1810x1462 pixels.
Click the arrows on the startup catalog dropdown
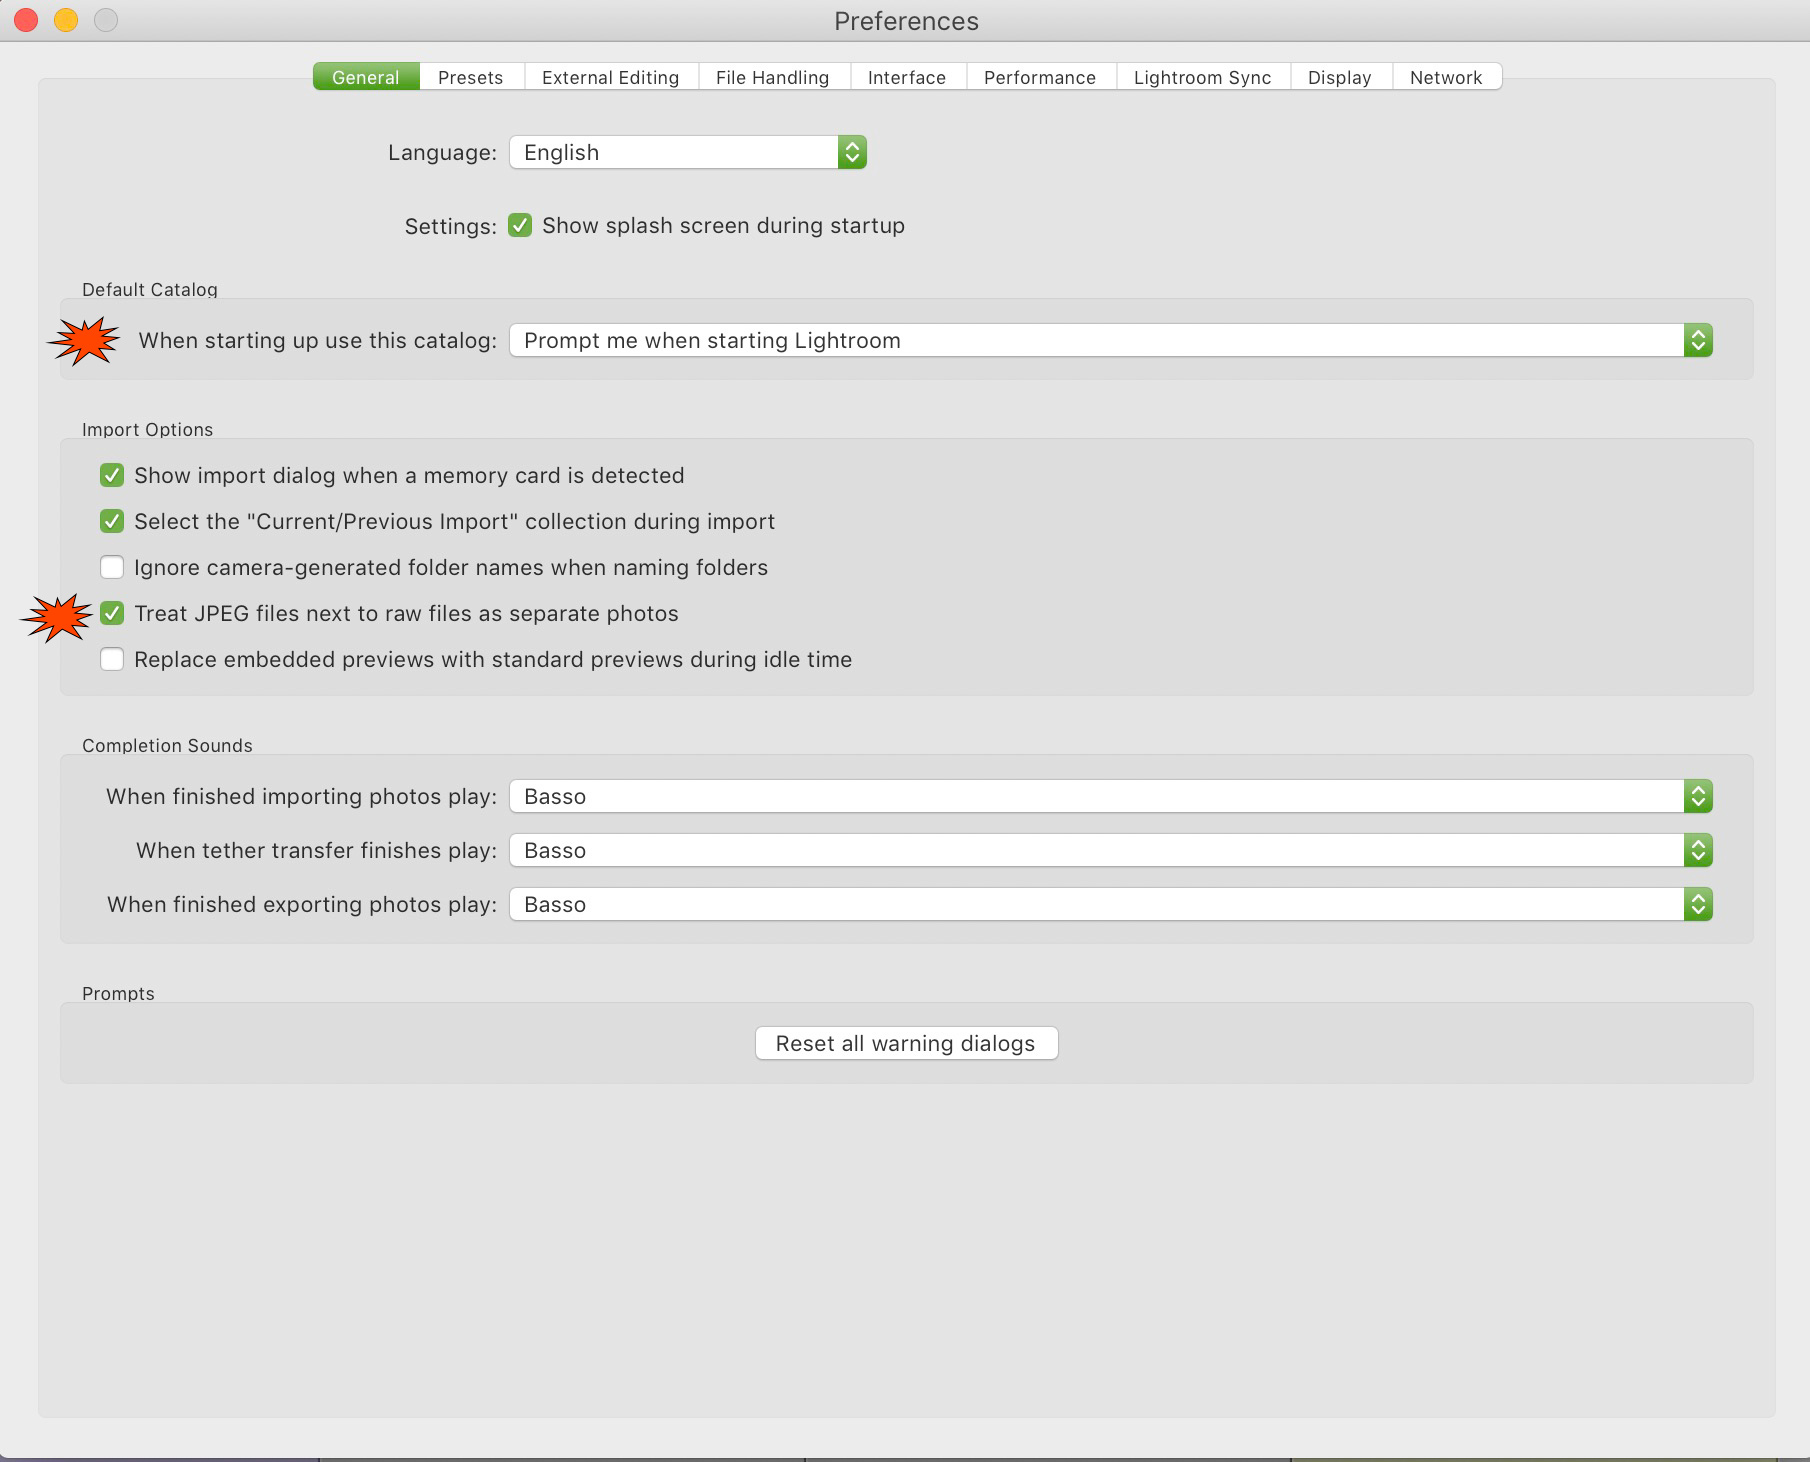[1698, 340]
